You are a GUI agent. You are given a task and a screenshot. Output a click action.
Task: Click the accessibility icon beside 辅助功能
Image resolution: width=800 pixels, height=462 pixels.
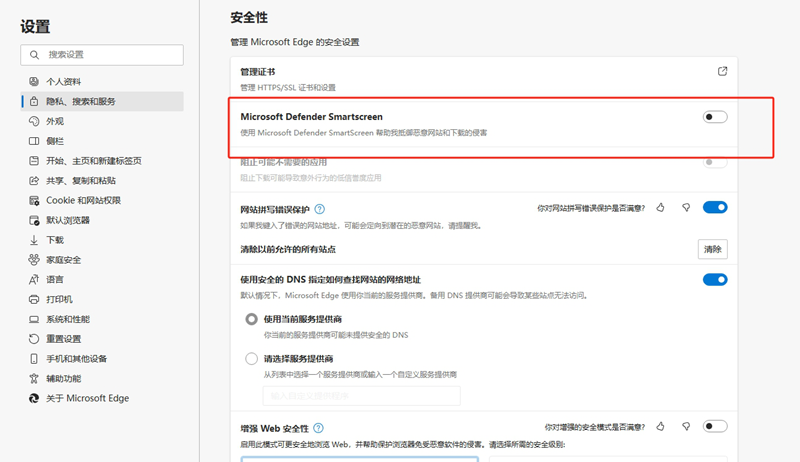point(34,378)
